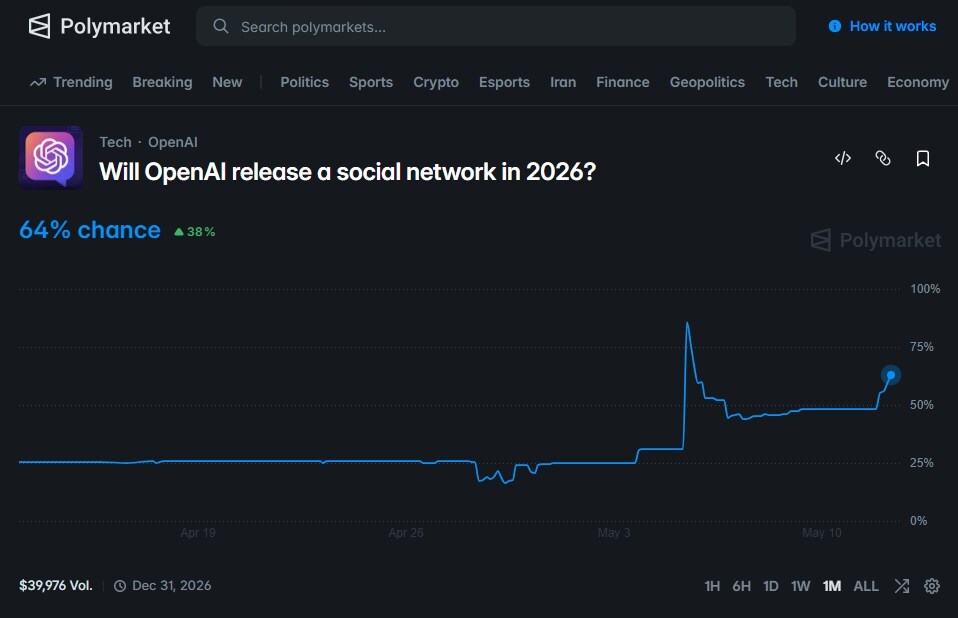Click the market title about OpenAI social network
958x618 pixels.
347,172
